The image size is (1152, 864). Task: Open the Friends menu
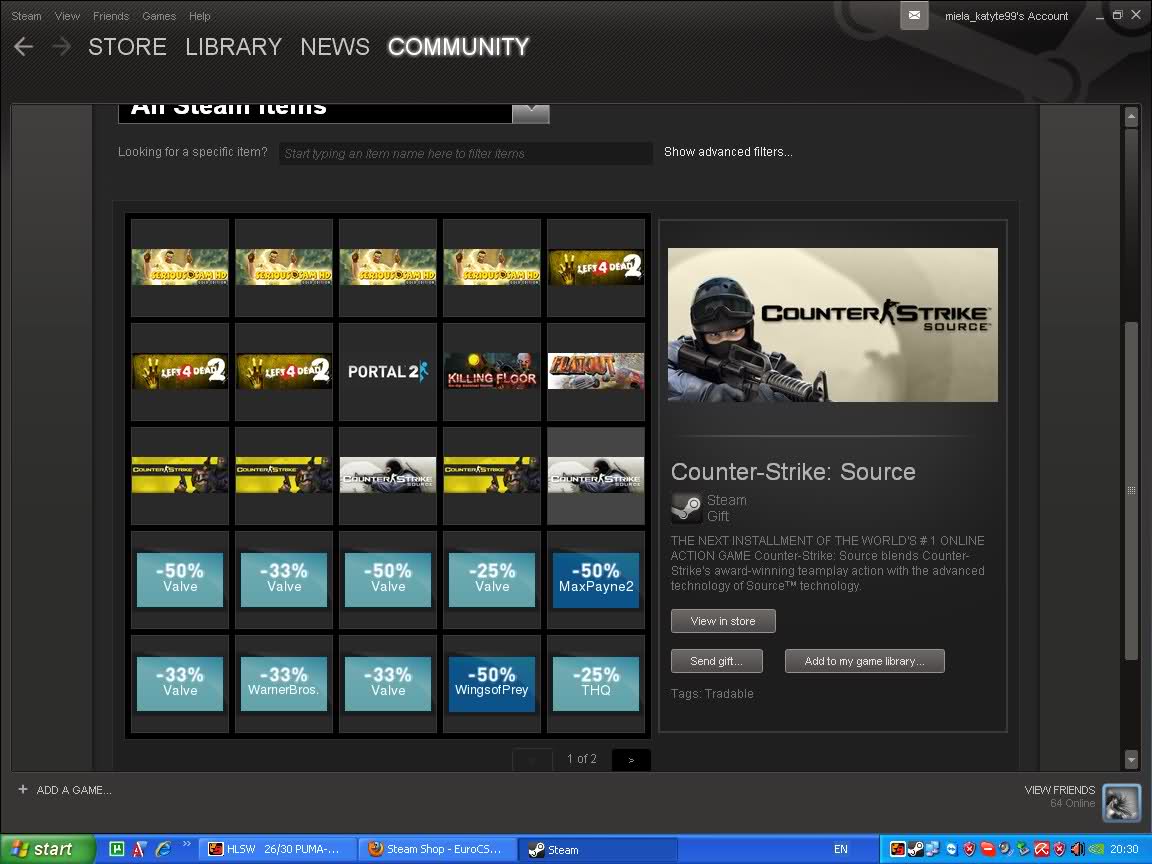pos(111,16)
